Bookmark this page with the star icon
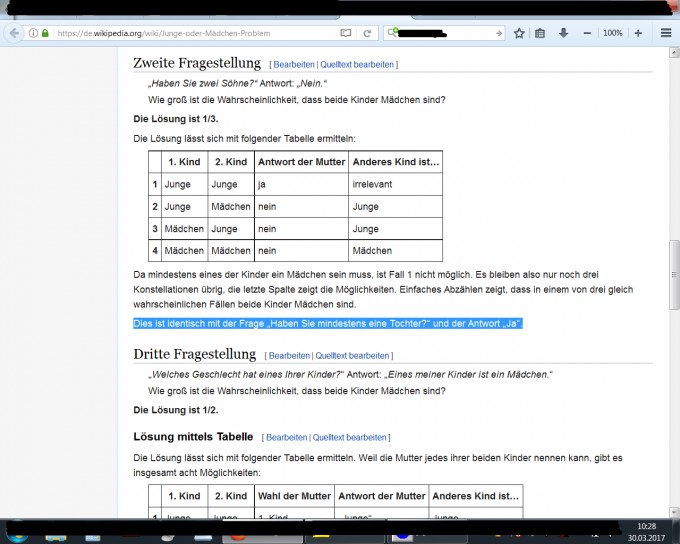This screenshot has height=544, width=680. click(519, 33)
